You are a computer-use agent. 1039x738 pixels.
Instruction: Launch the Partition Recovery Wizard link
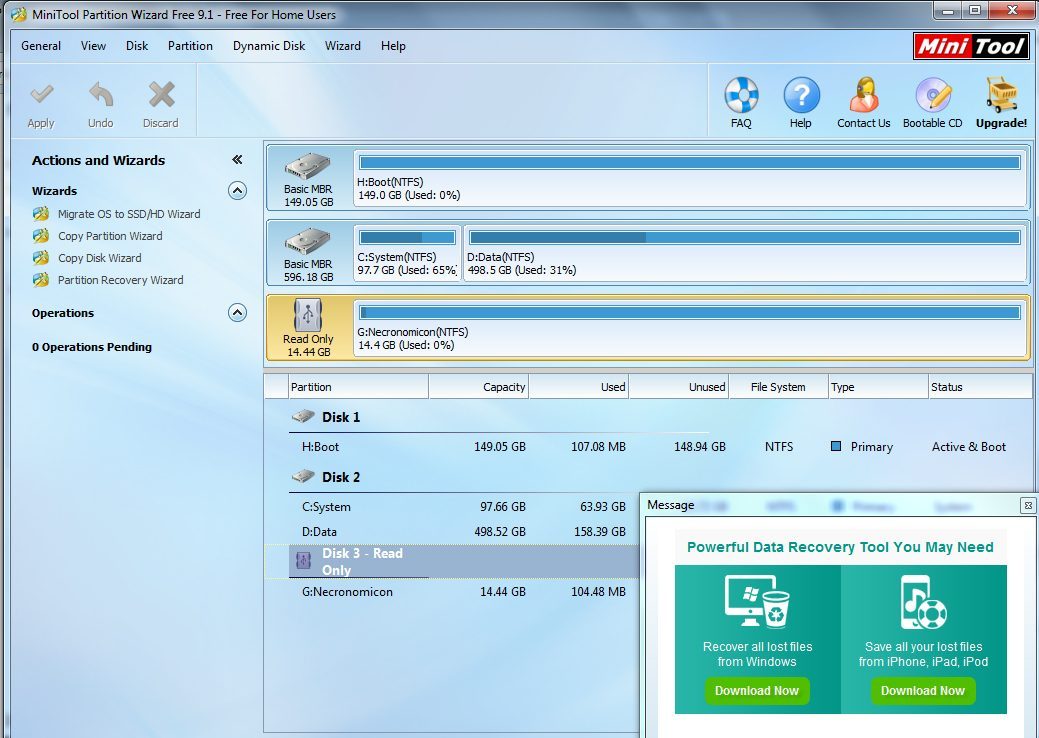[x=121, y=280]
